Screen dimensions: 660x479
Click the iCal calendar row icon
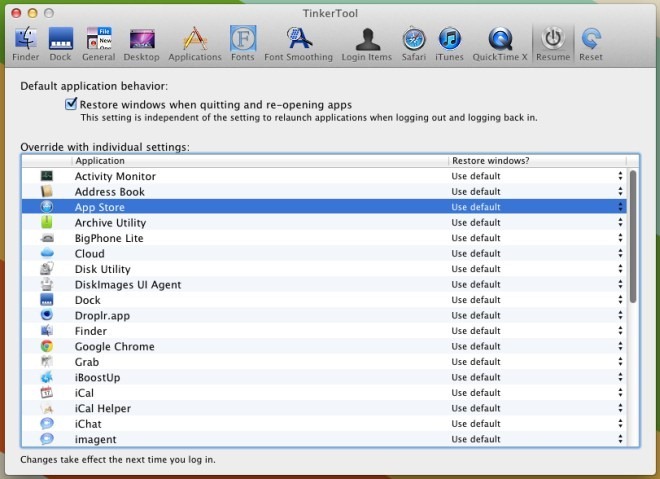(47, 393)
